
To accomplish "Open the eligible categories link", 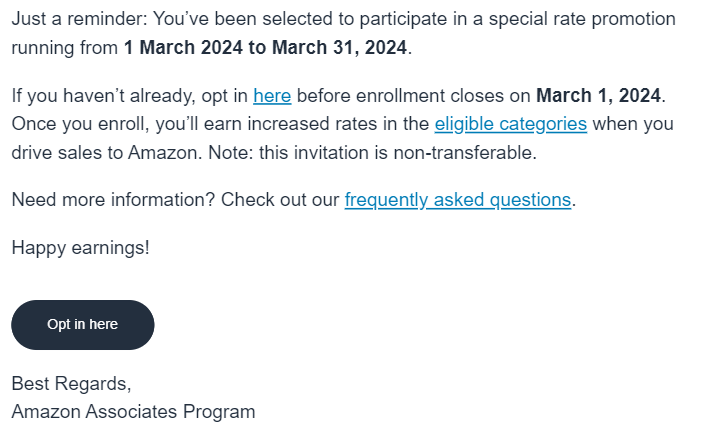I will click(511, 124).
